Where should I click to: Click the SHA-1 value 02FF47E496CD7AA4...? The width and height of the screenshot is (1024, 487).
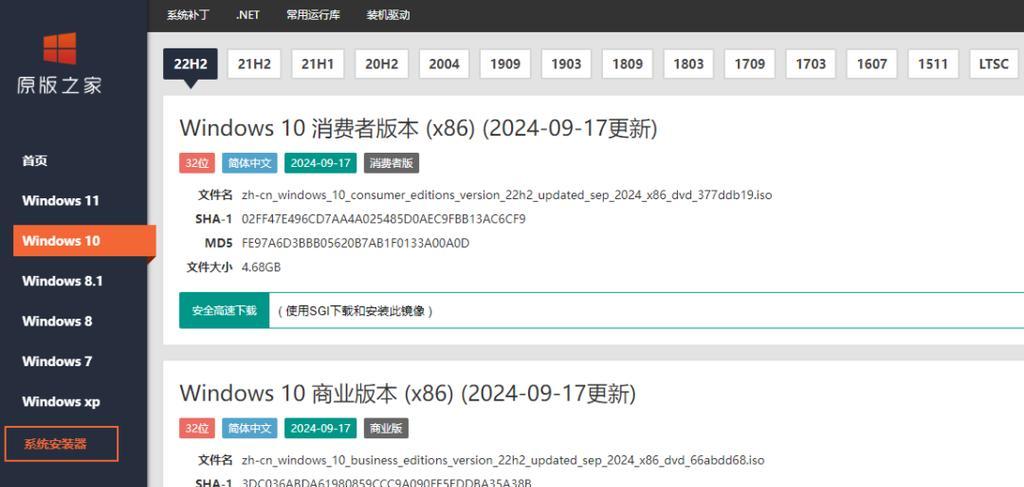(383, 219)
